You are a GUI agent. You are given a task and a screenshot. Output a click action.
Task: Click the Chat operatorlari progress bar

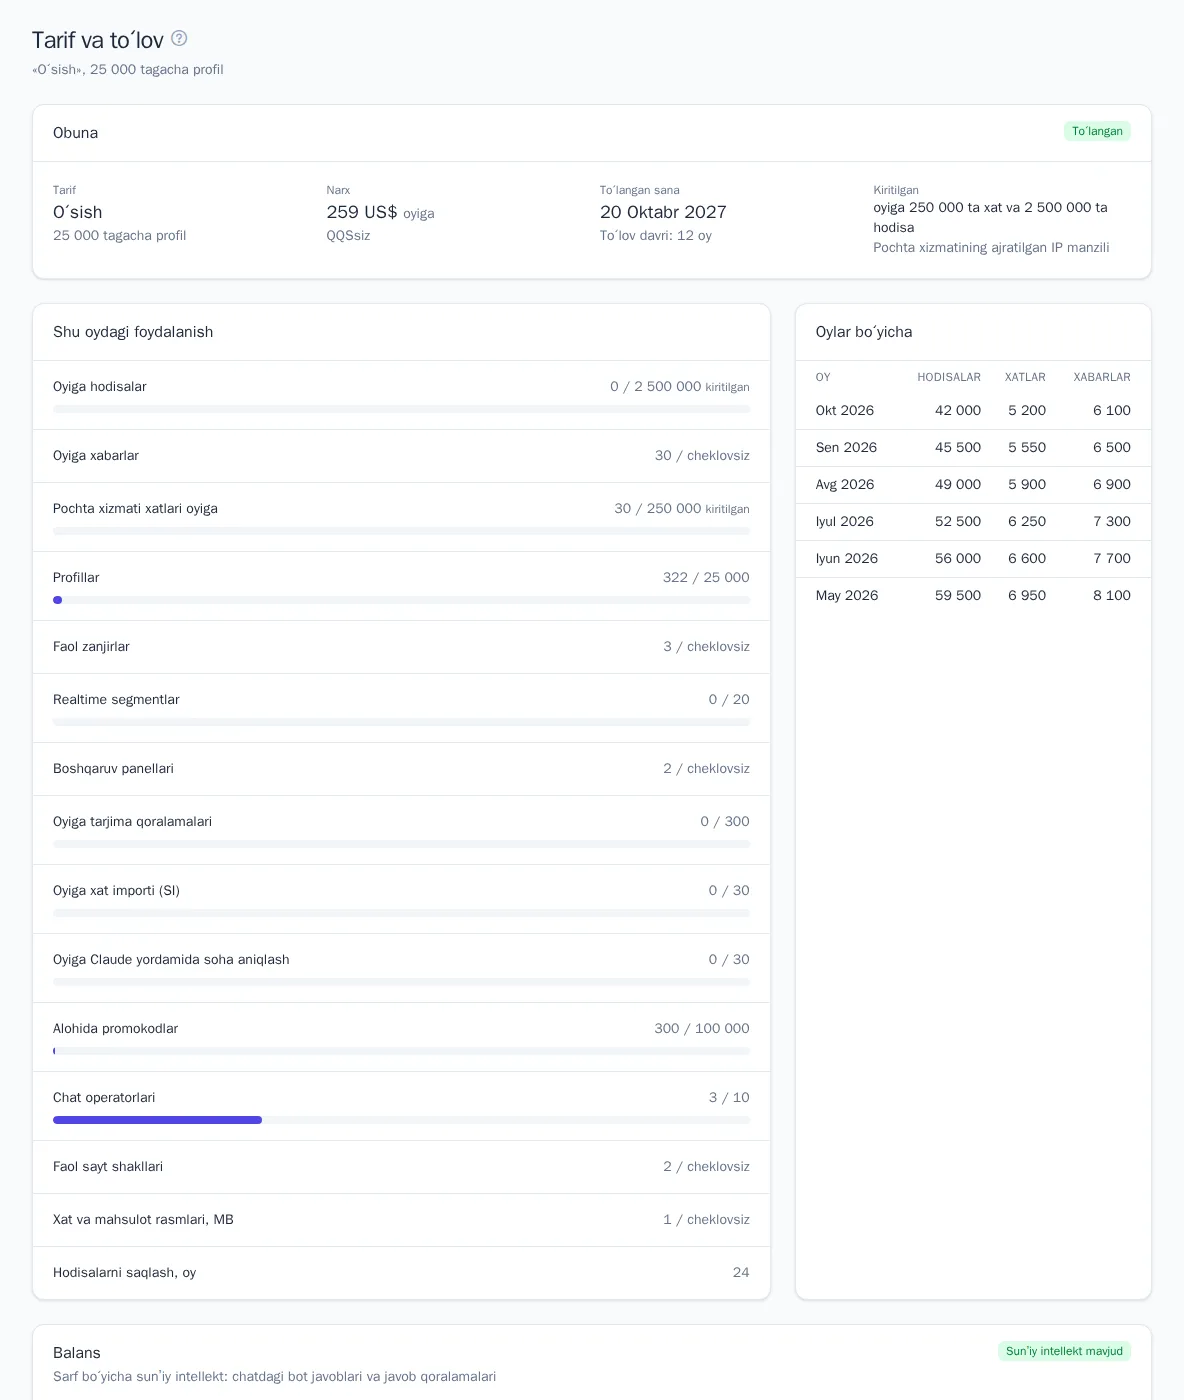[401, 1120]
